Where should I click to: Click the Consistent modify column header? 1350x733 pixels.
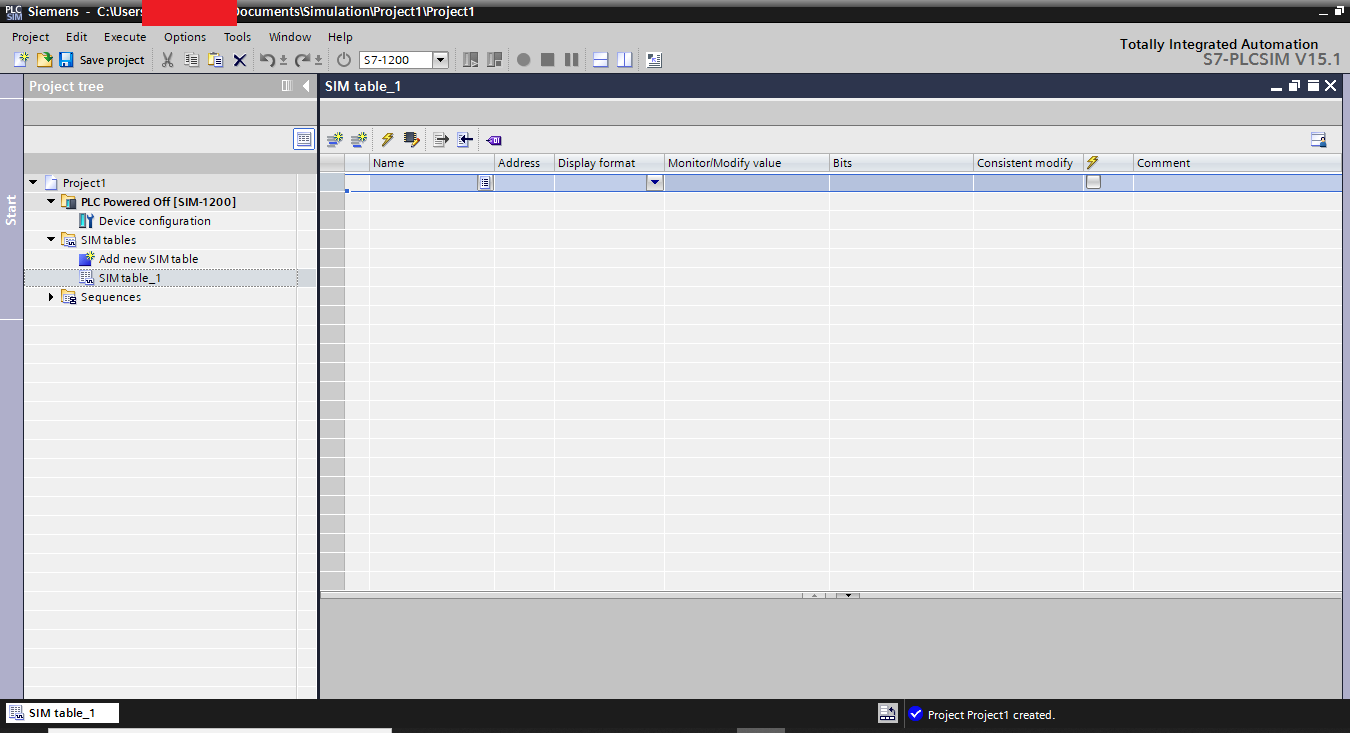pos(1028,163)
